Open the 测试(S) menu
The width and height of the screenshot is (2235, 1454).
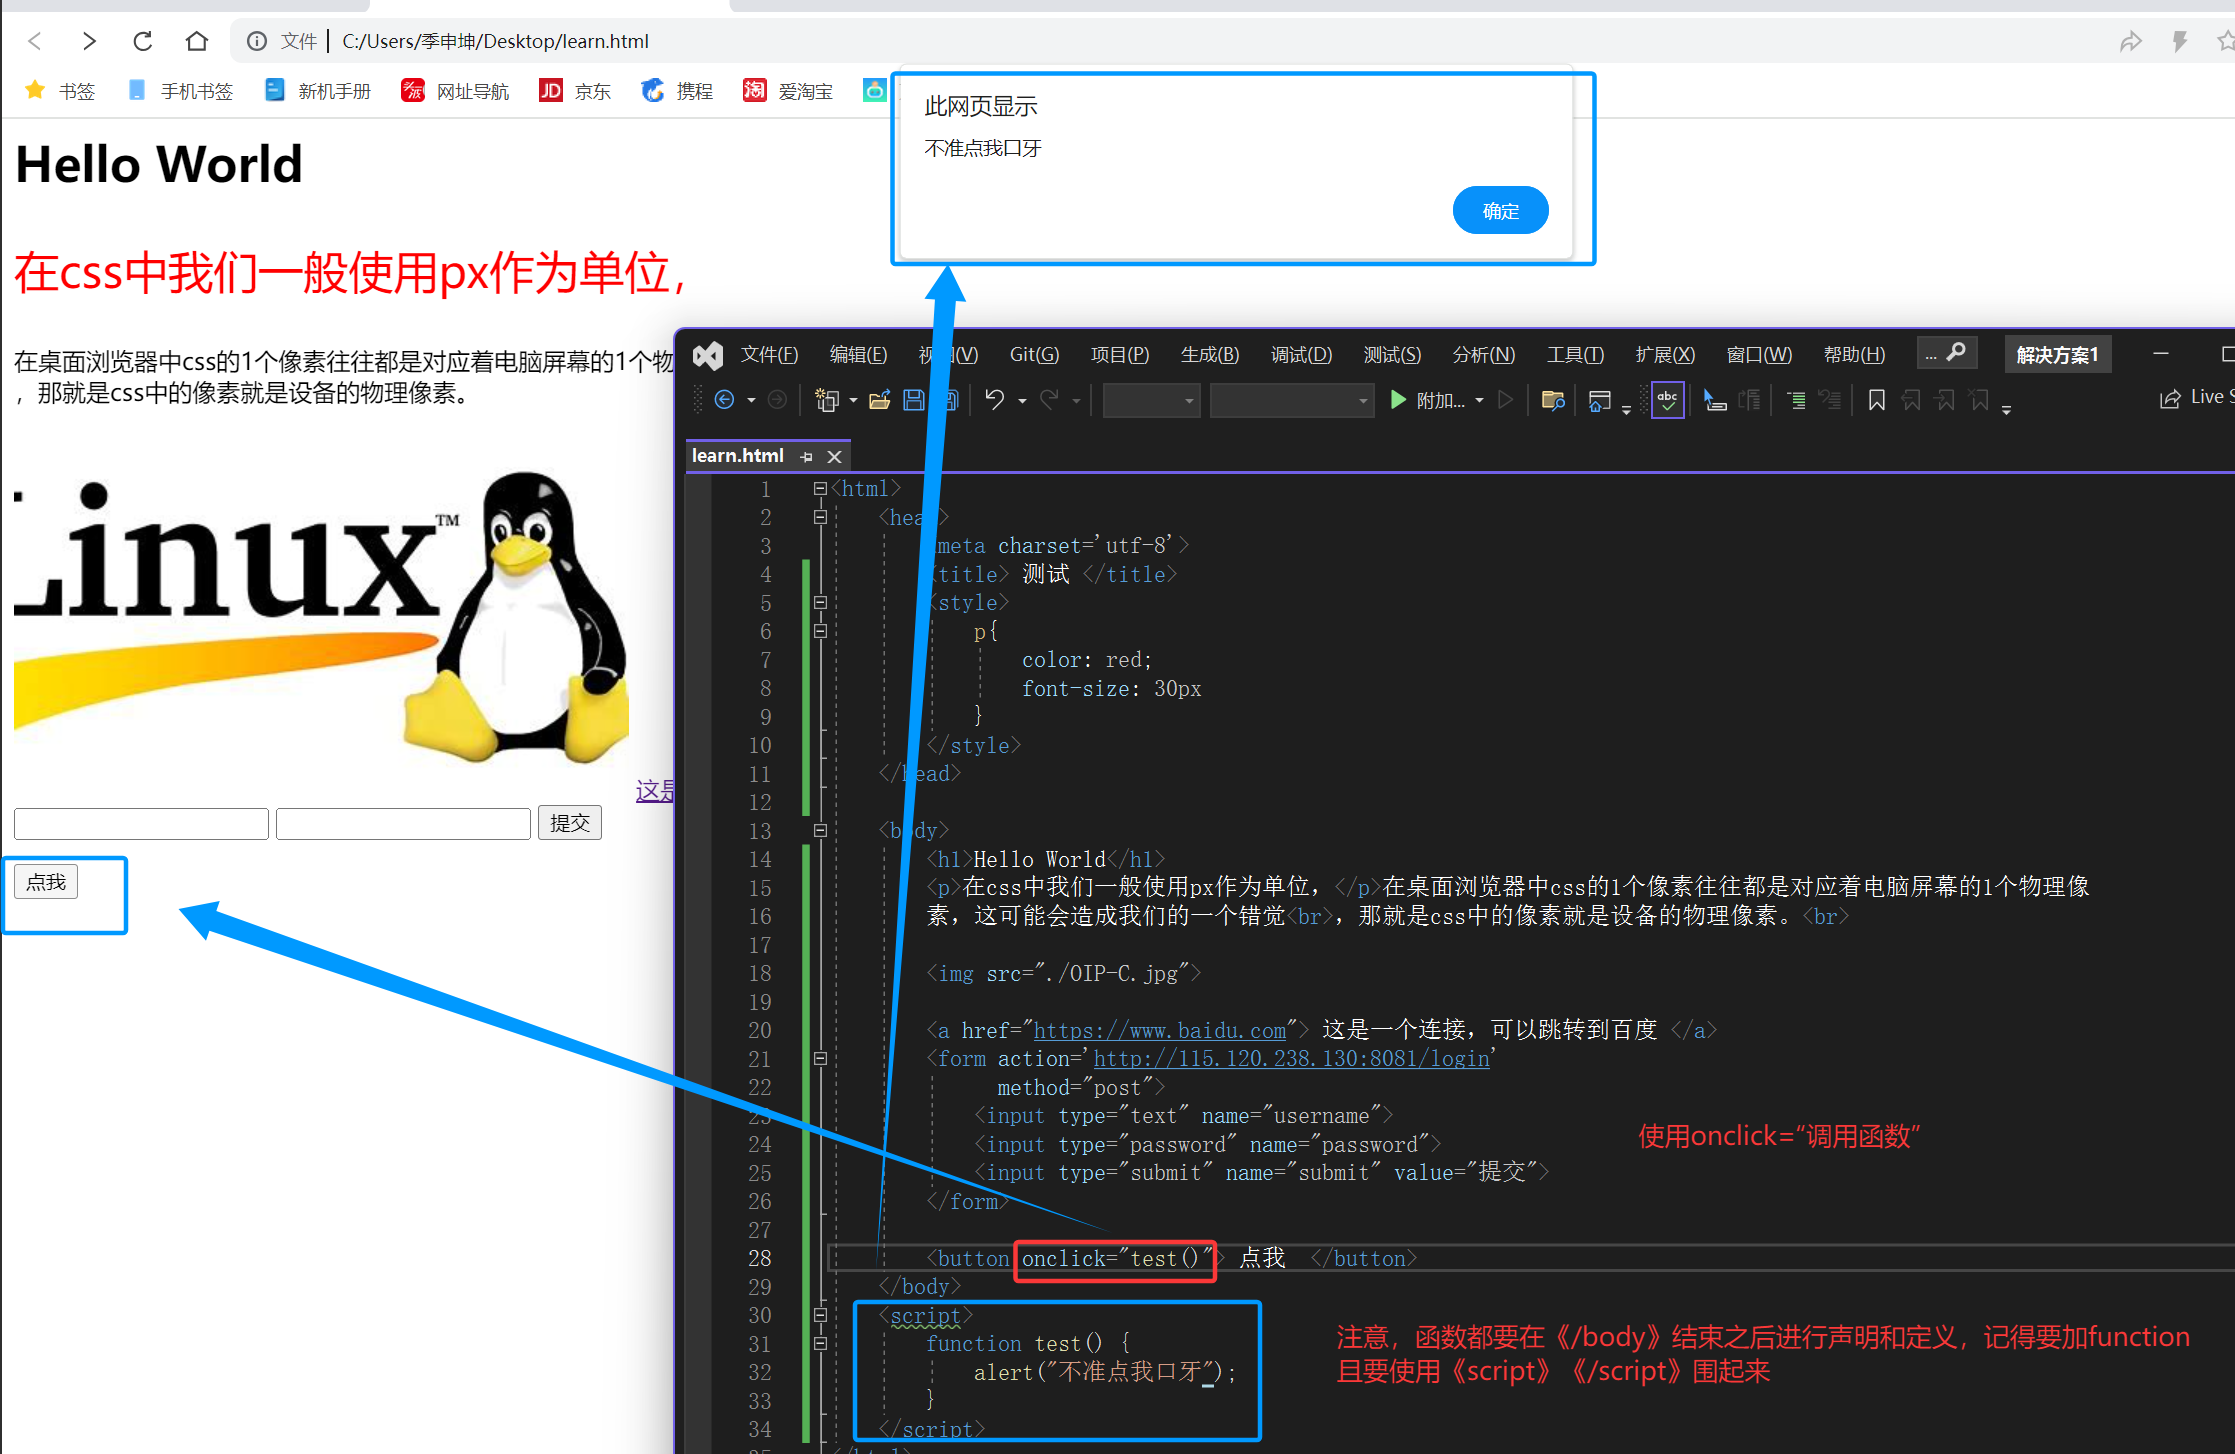(x=1392, y=355)
